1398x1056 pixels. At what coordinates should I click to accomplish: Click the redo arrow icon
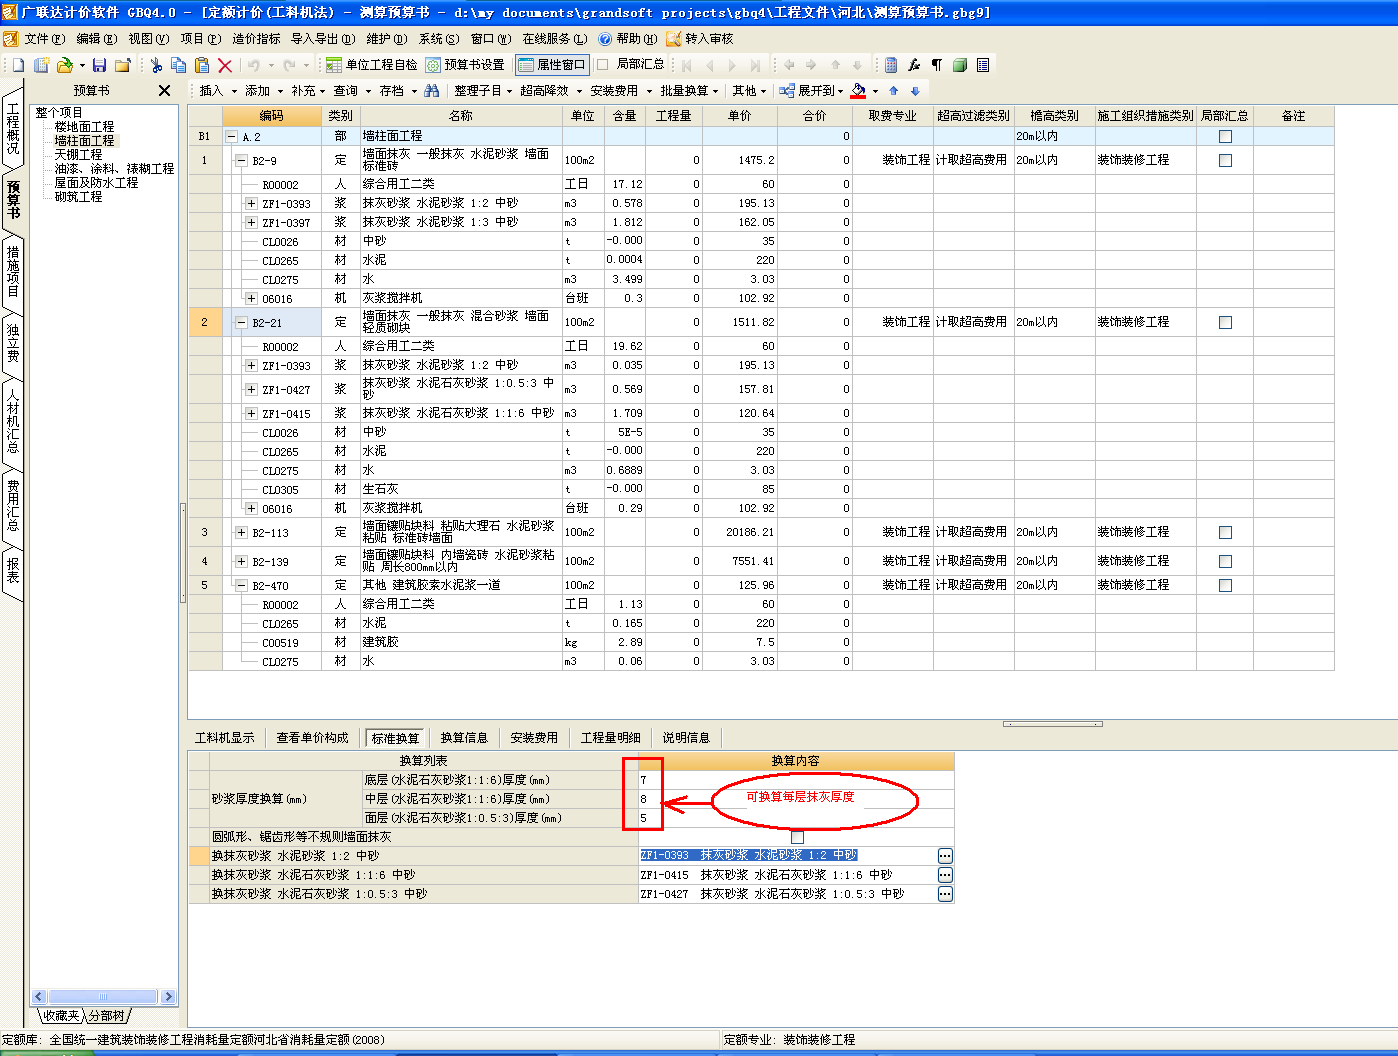[289, 65]
